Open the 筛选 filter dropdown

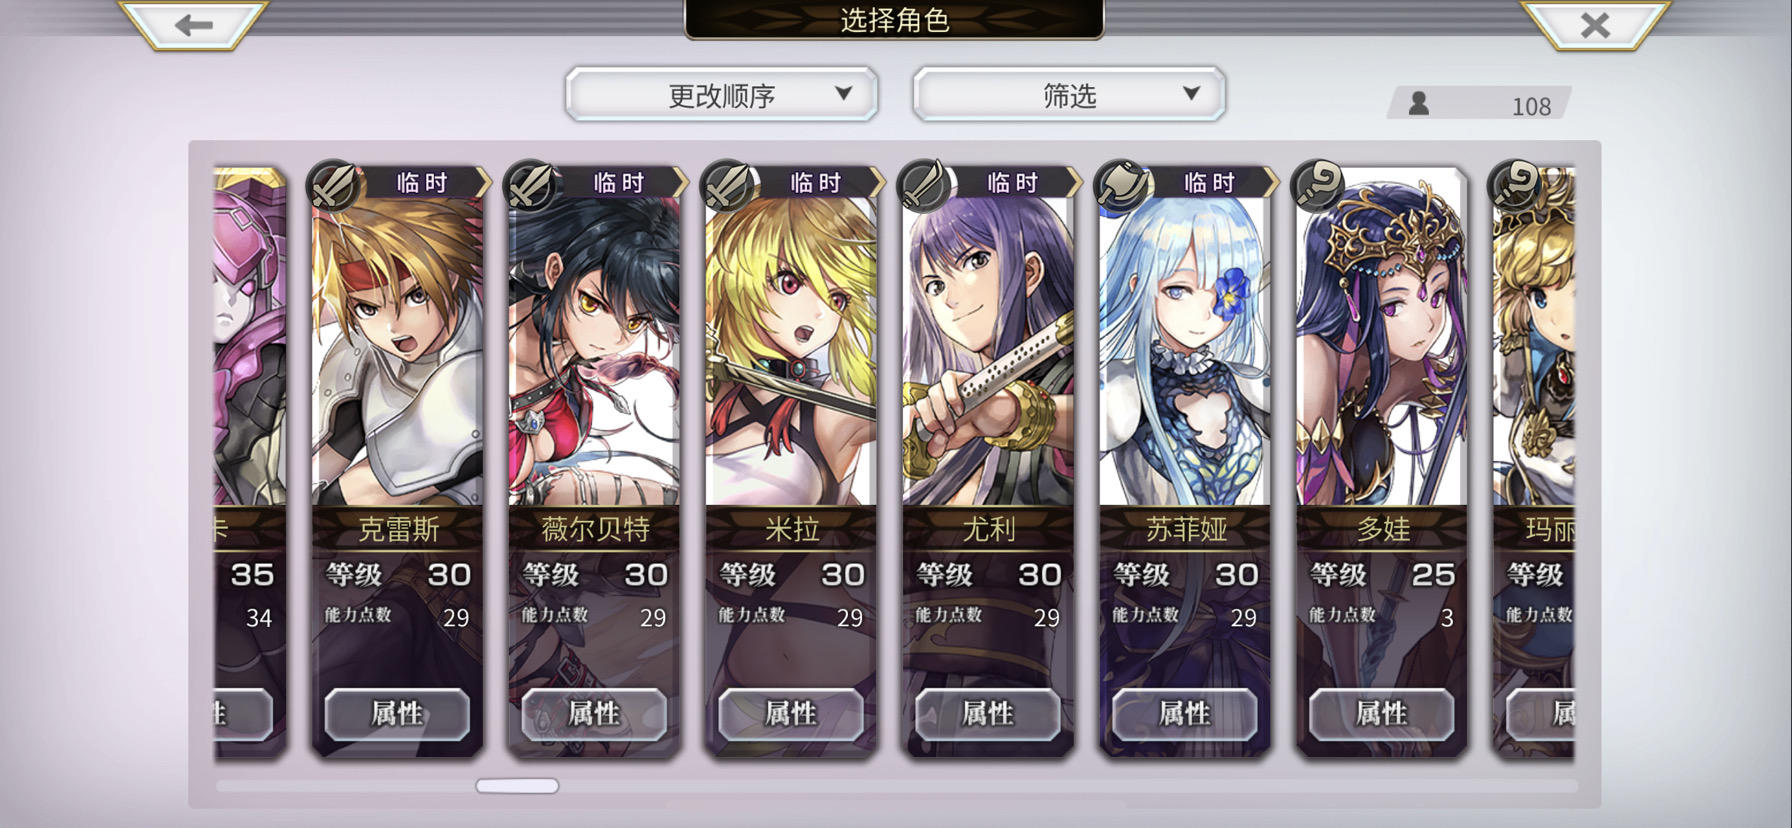click(x=1068, y=95)
